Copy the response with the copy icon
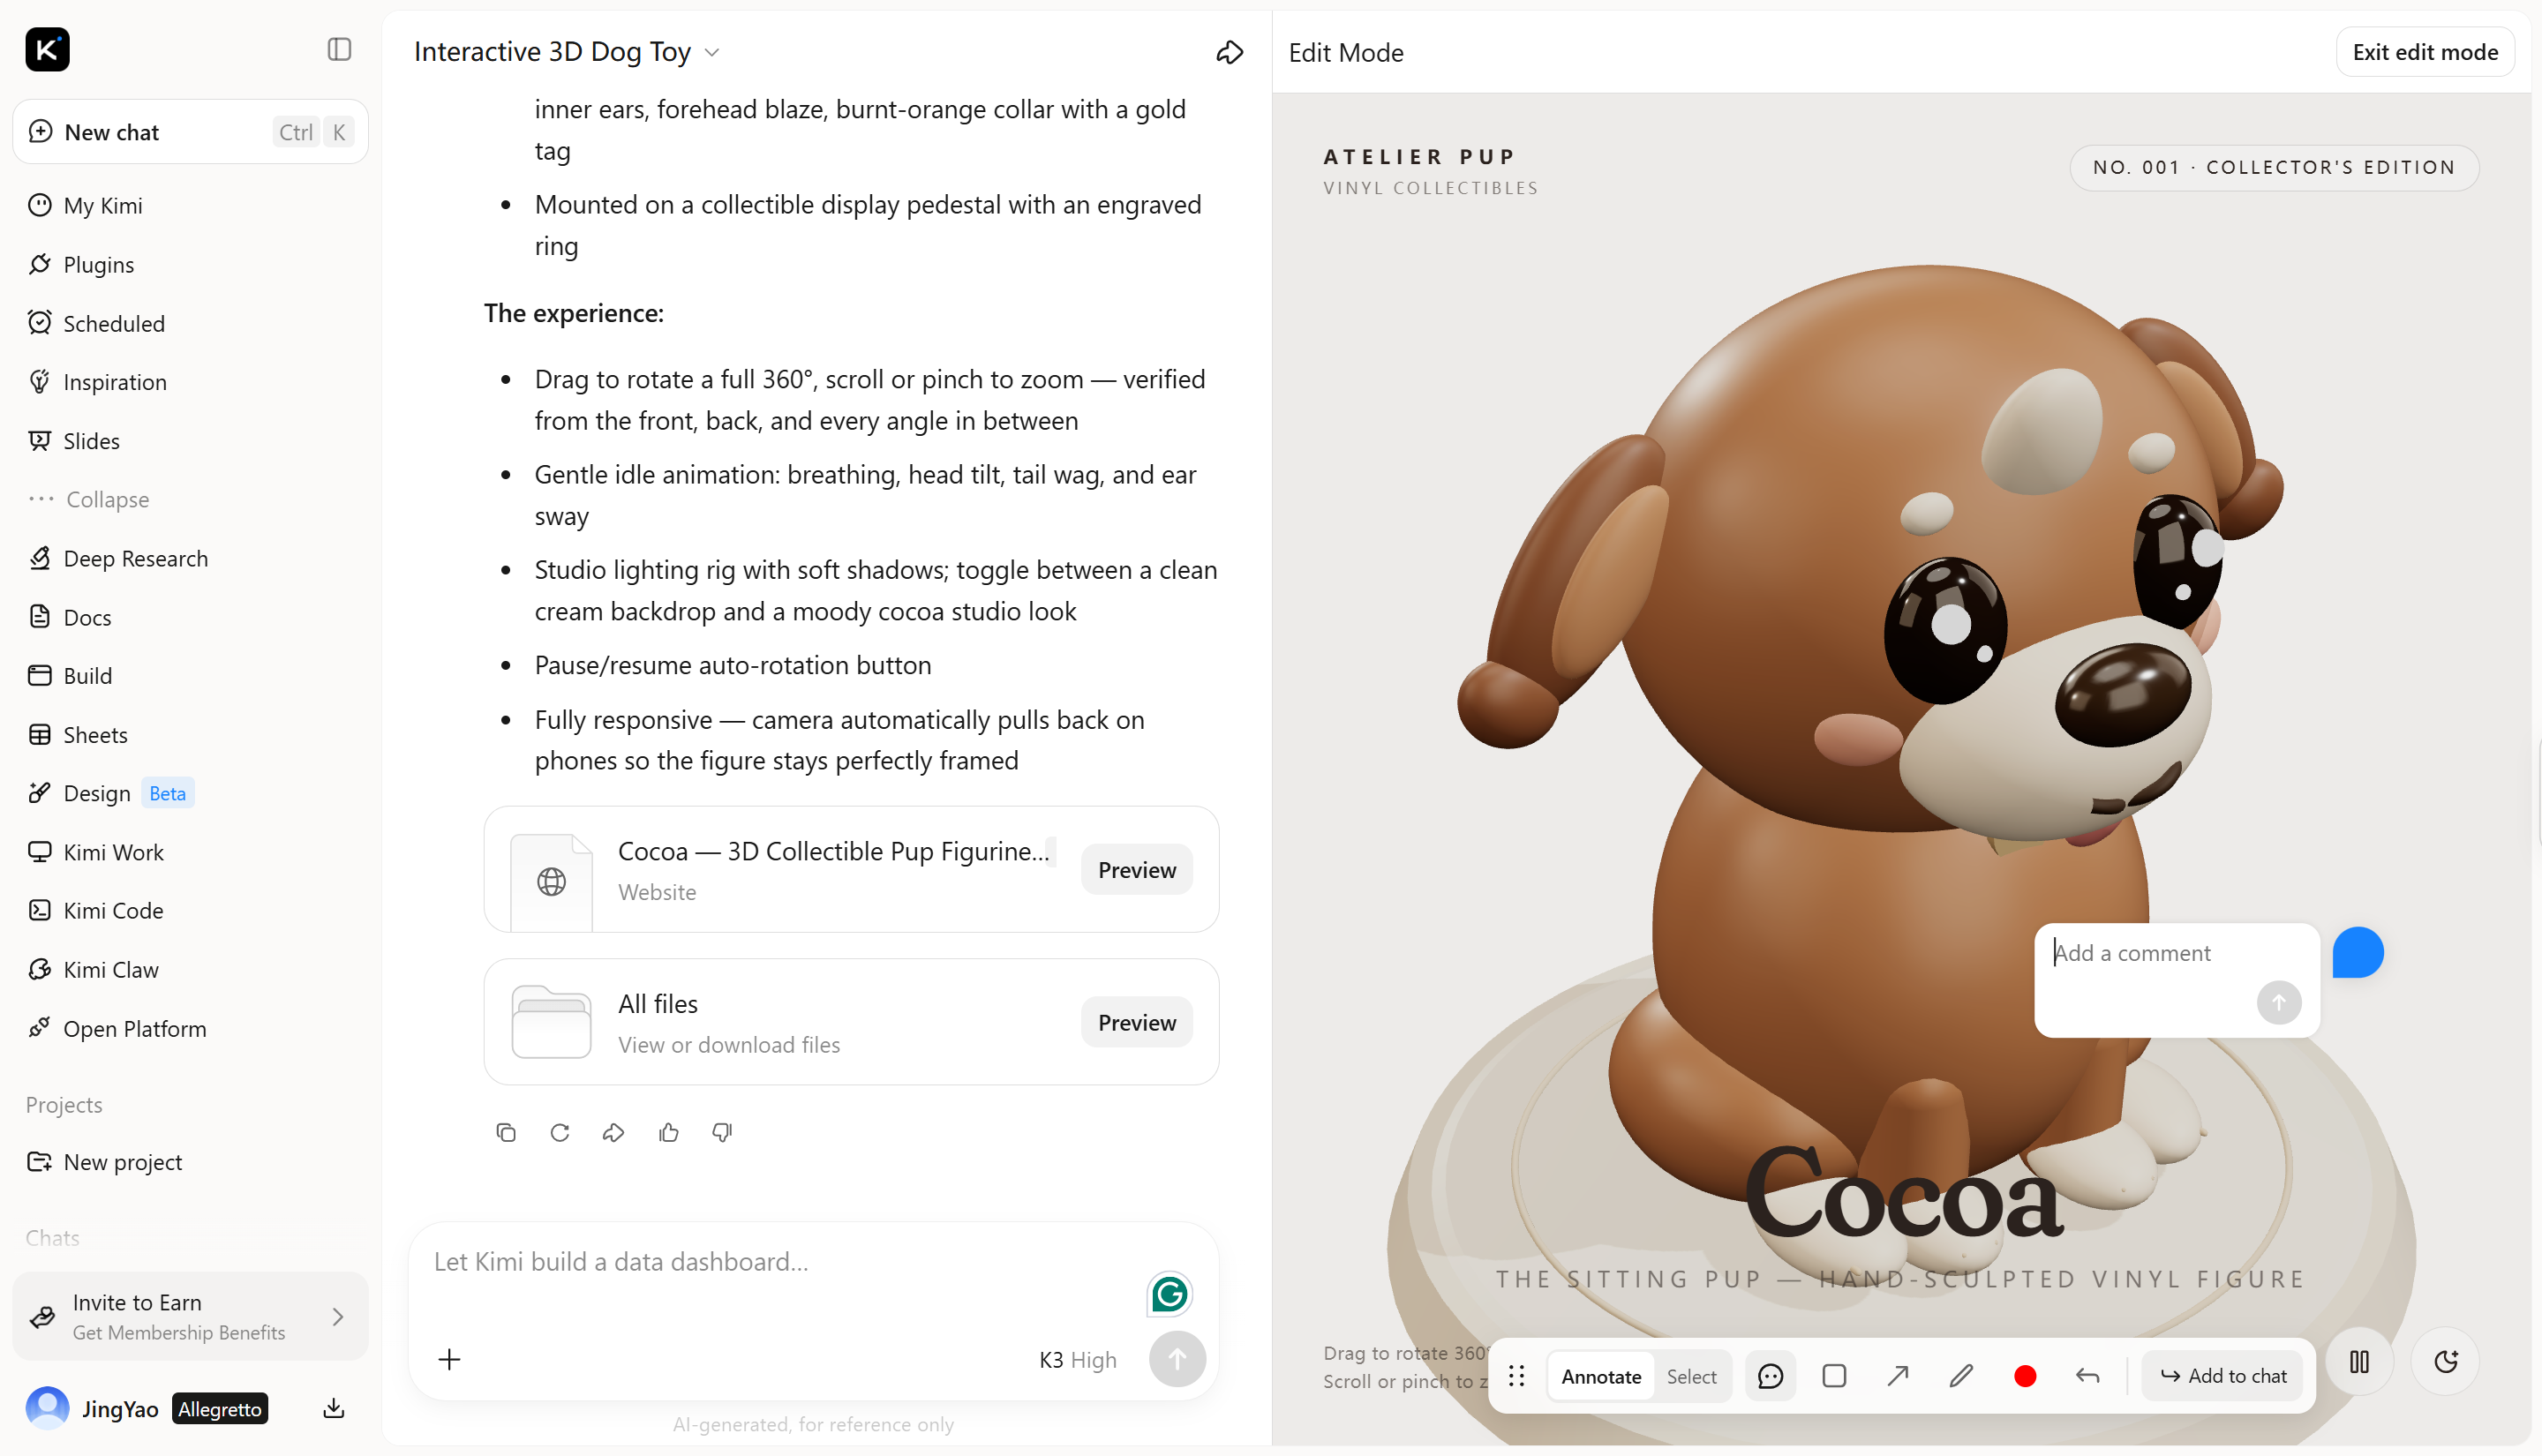 506,1132
